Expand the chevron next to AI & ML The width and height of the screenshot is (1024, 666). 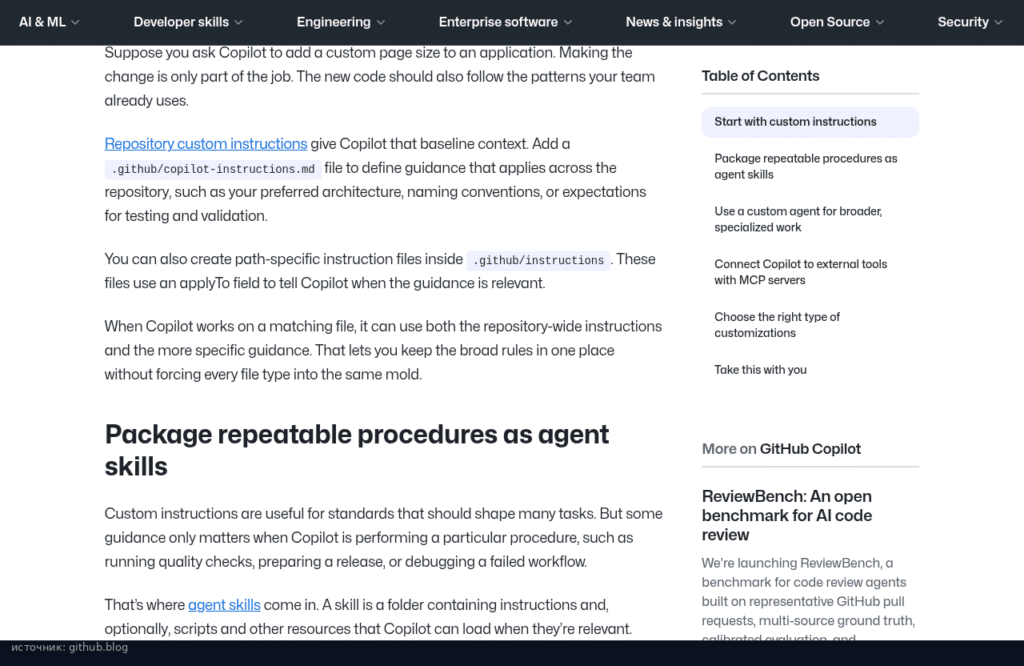75,23
